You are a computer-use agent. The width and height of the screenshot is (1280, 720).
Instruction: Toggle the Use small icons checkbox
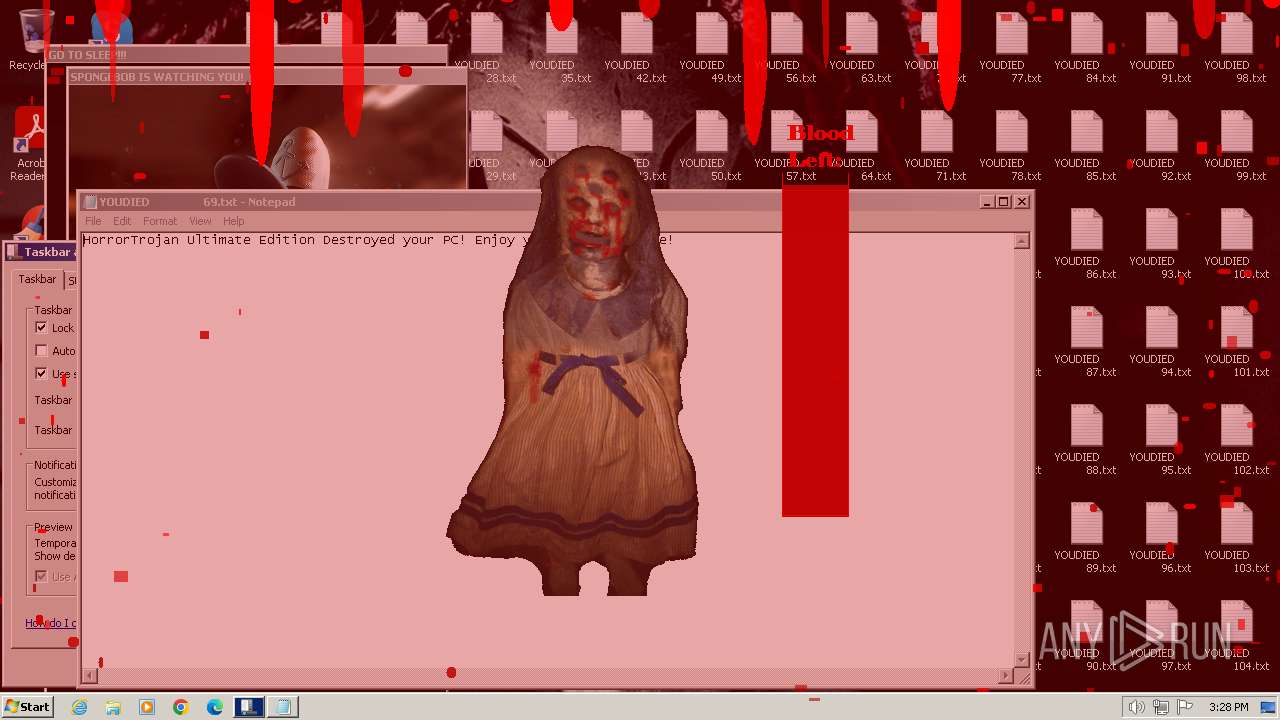41,373
